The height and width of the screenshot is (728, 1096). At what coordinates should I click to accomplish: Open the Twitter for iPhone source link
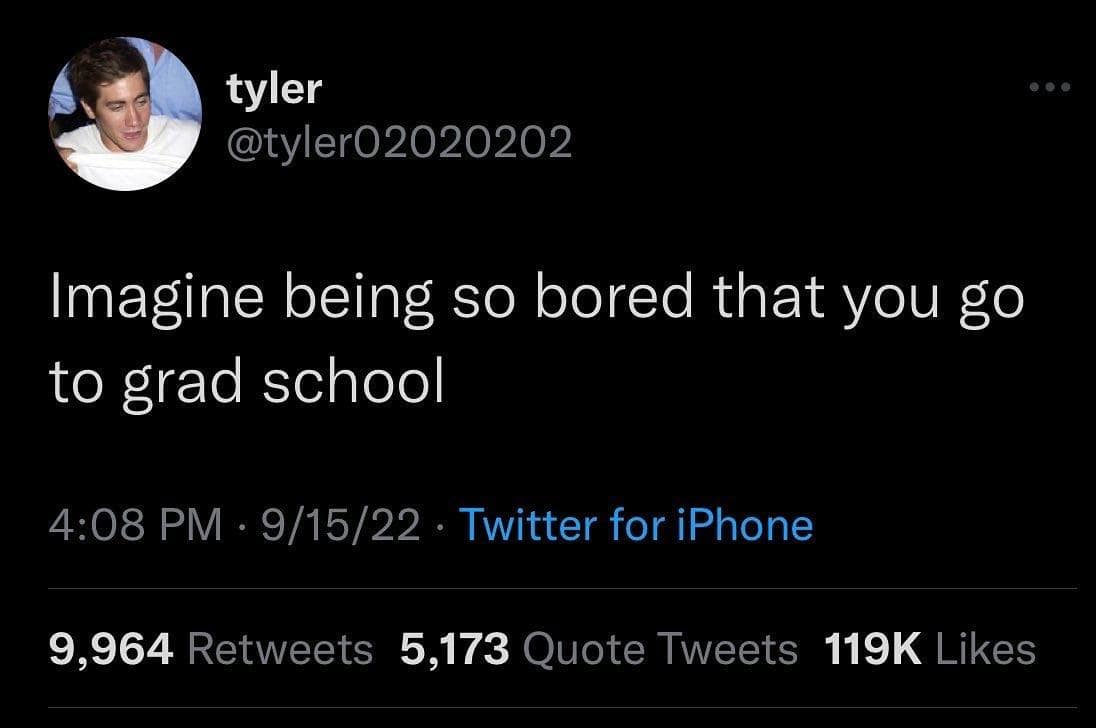click(635, 525)
